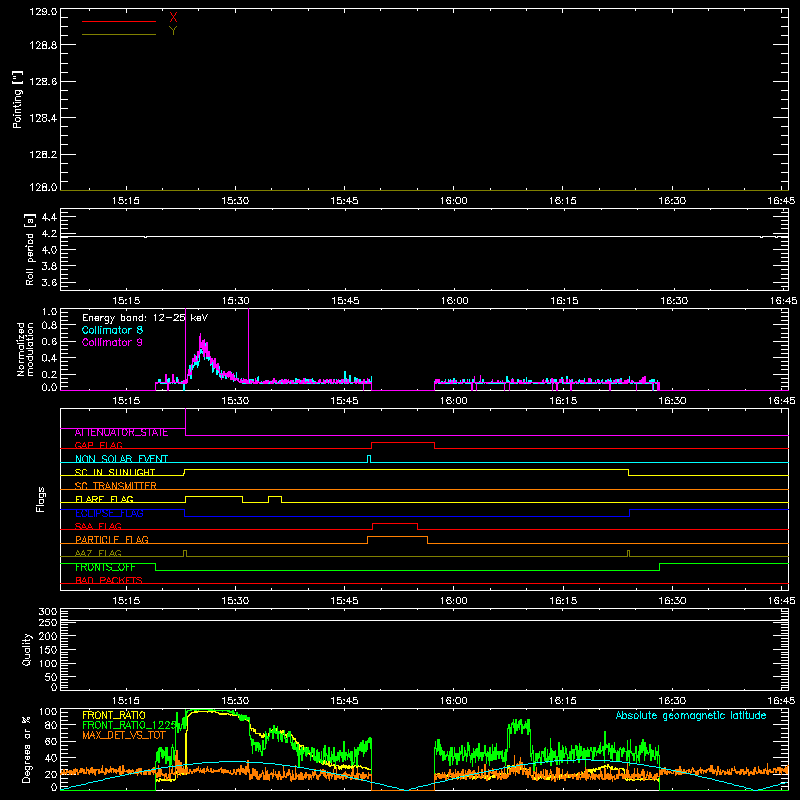Click the olive Y legend line
The width and height of the screenshot is (800, 800).
coord(119,35)
